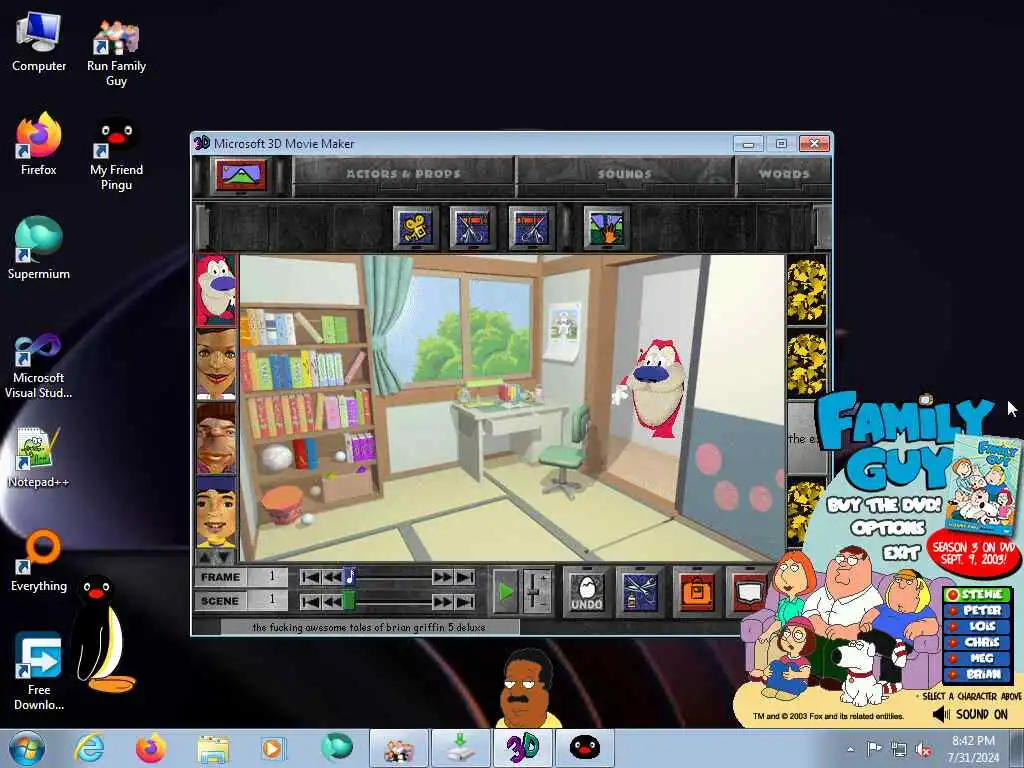
Task: Show hidden tray icons arrow
Action: (x=850, y=749)
